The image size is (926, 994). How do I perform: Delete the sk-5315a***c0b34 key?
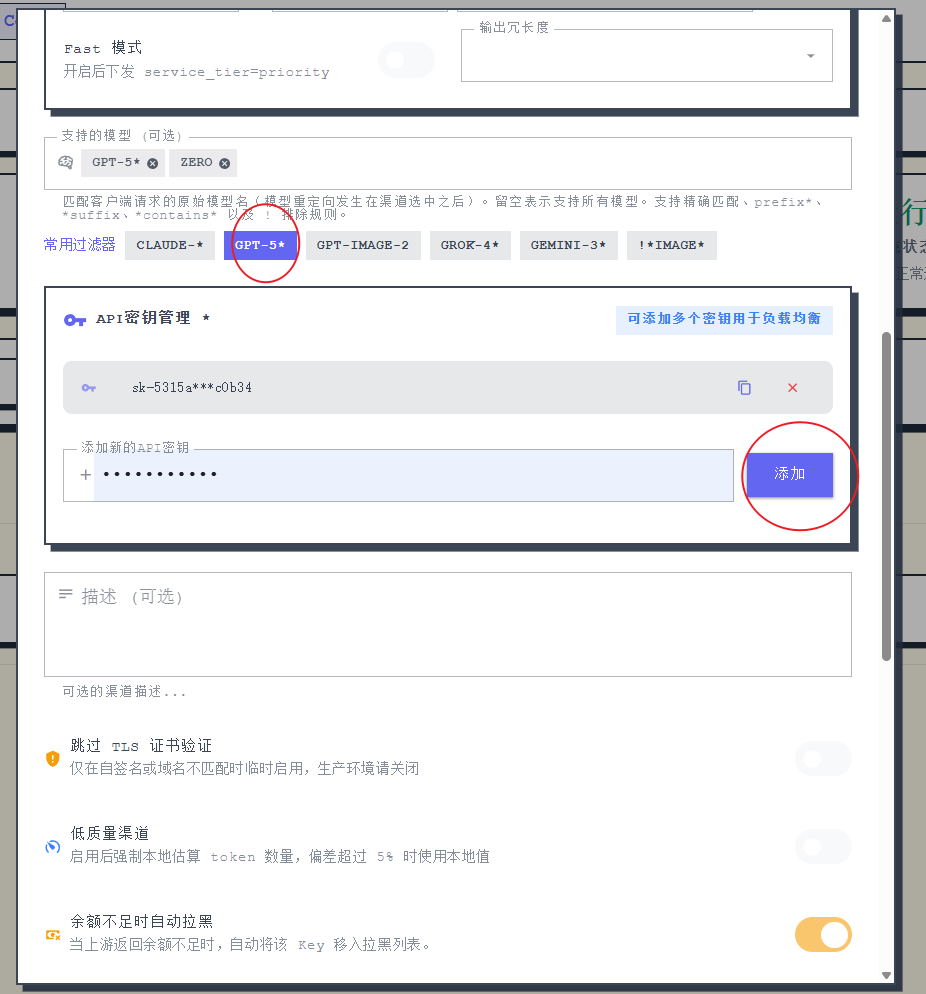(x=792, y=387)
